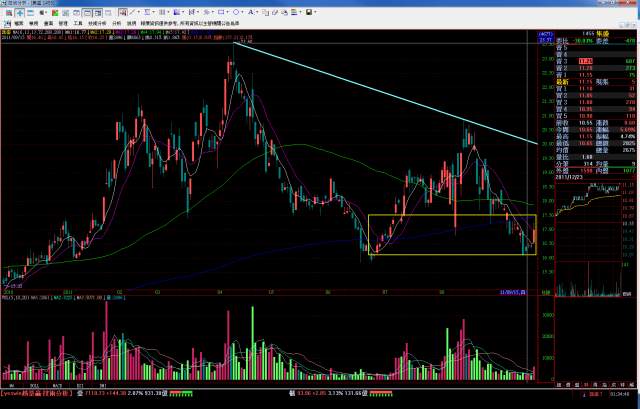Click latest price row showing 11.15 and 5
Image resolution: width=640 pixels, height=409 pixels.
coord(596,82)
